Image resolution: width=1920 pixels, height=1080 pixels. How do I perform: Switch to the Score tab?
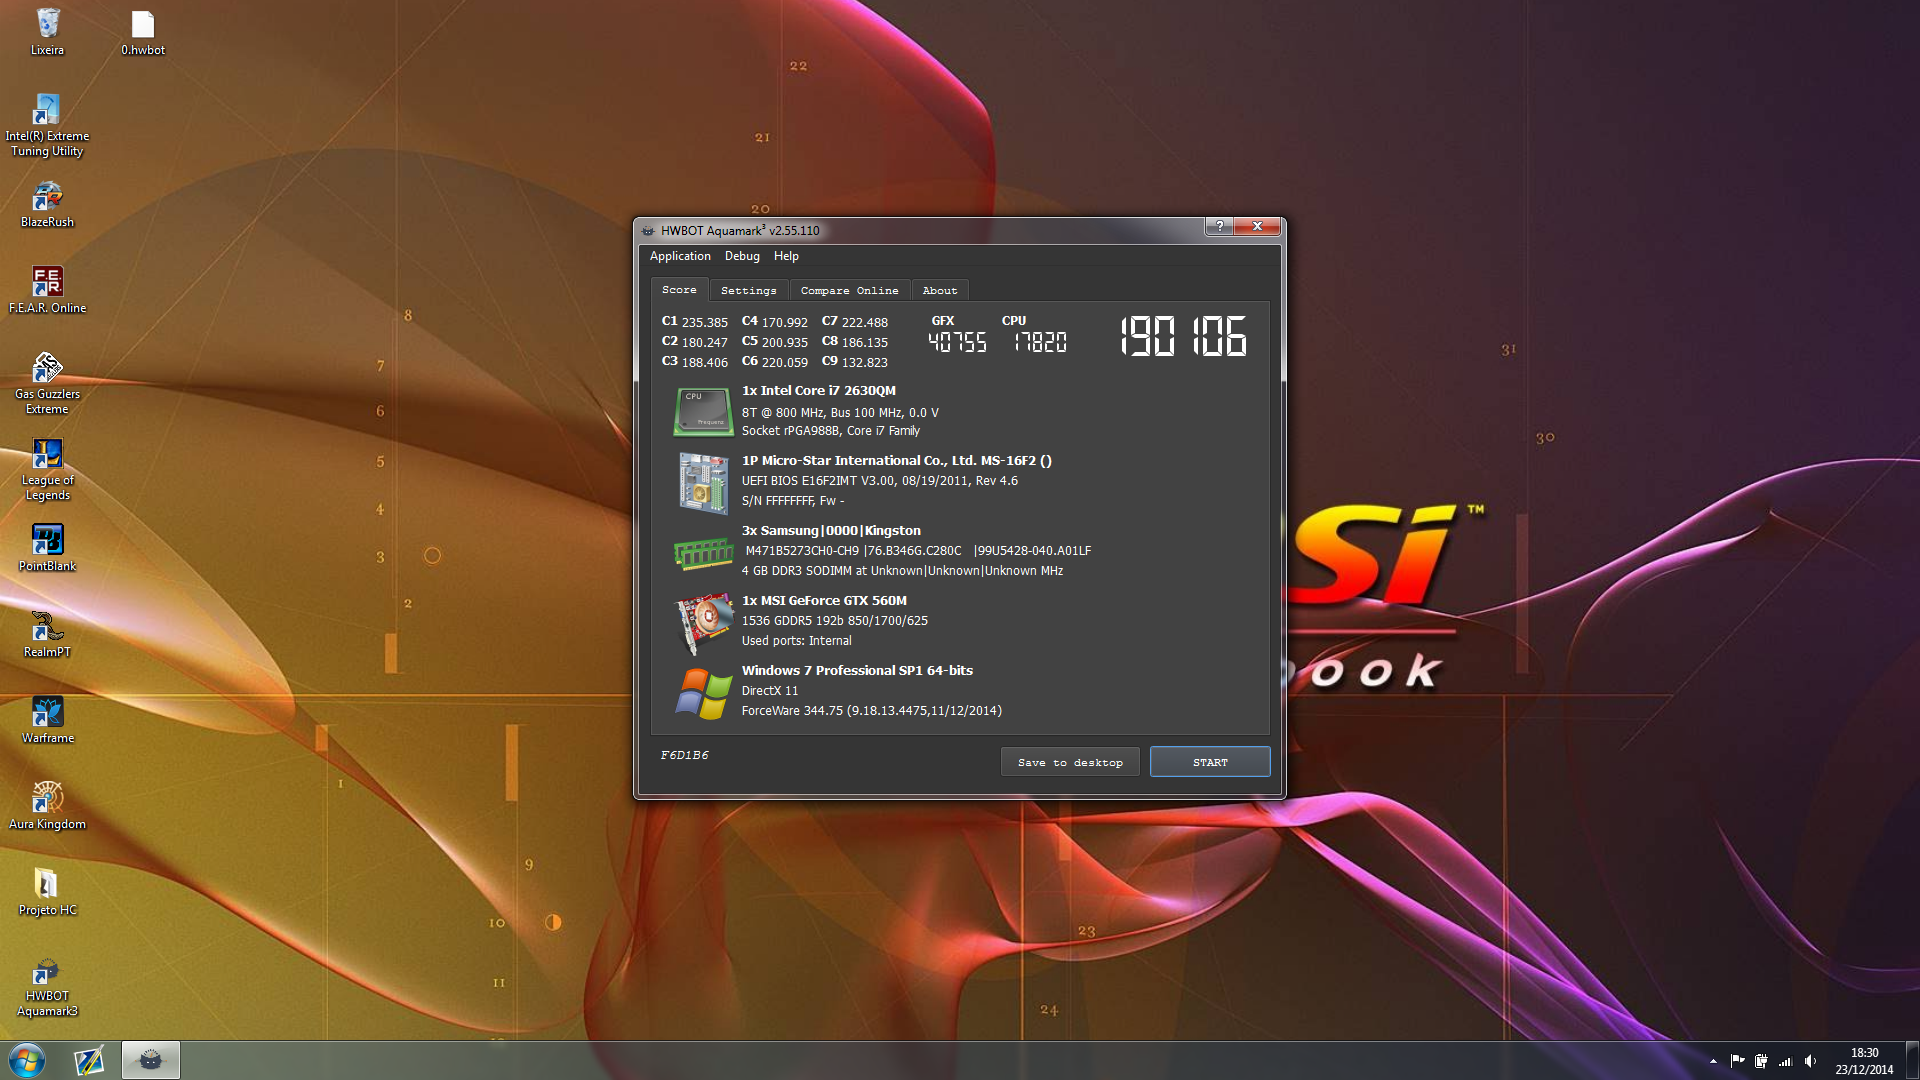point(679,290)
